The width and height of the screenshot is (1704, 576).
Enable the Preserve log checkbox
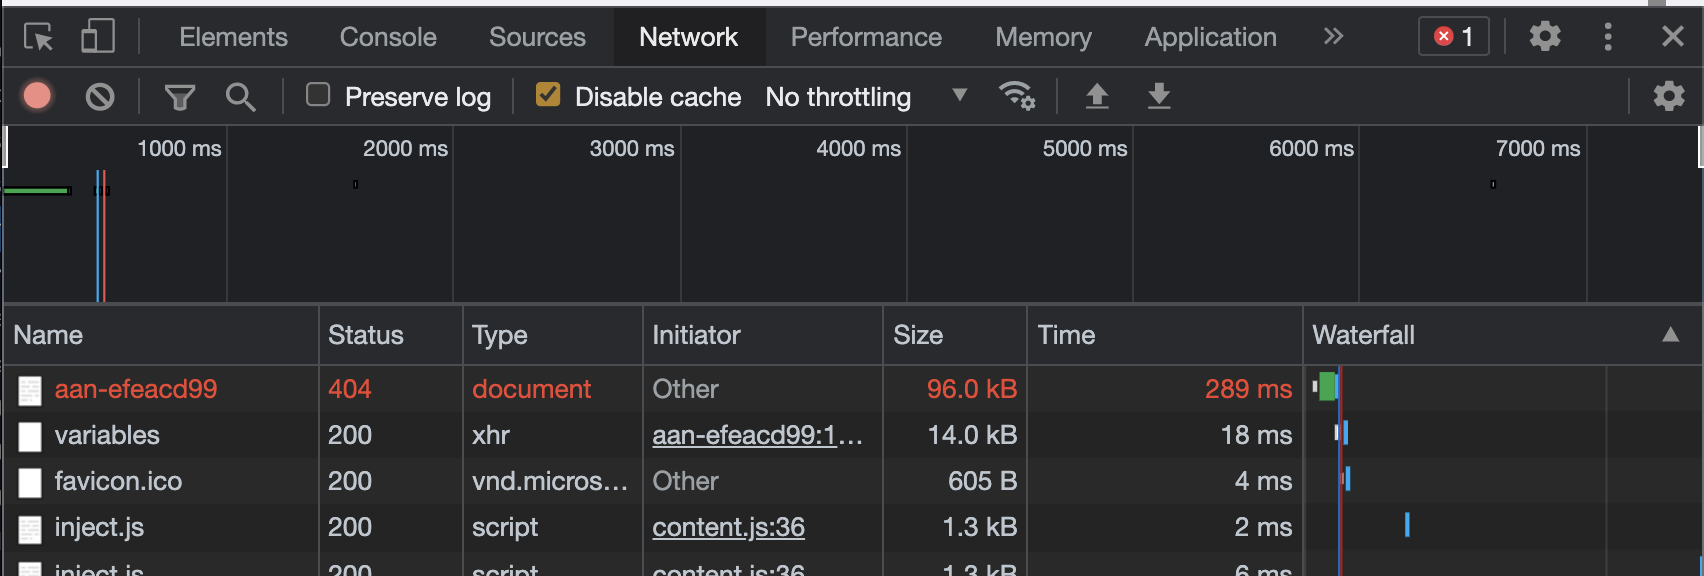[x=318, y=95]
